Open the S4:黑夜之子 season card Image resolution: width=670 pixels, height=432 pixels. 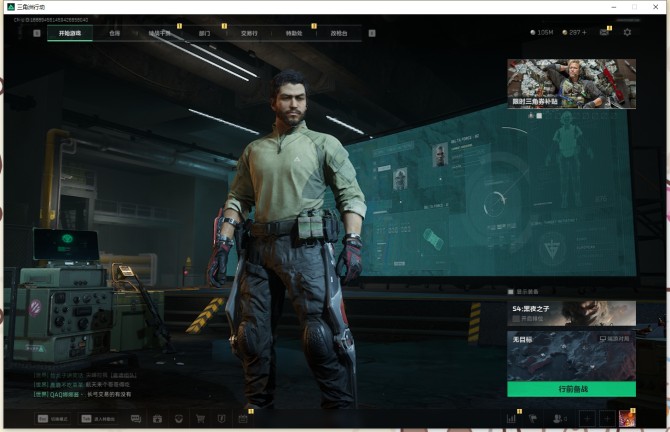point(571,313)
